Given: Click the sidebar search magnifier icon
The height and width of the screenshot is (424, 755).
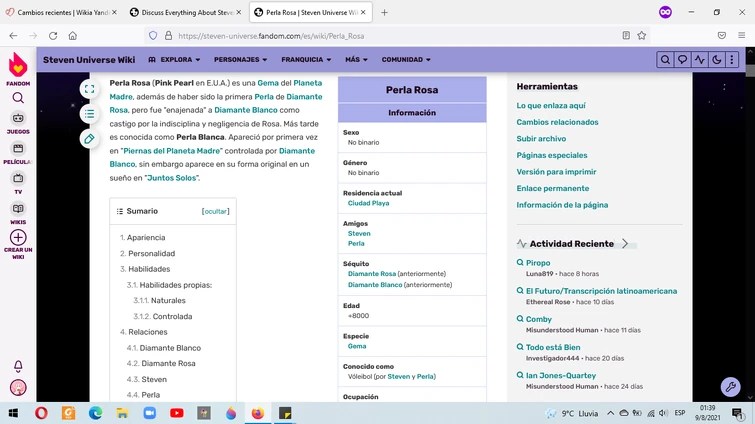Looking at the screenshot, I should (x=18, y=98).
